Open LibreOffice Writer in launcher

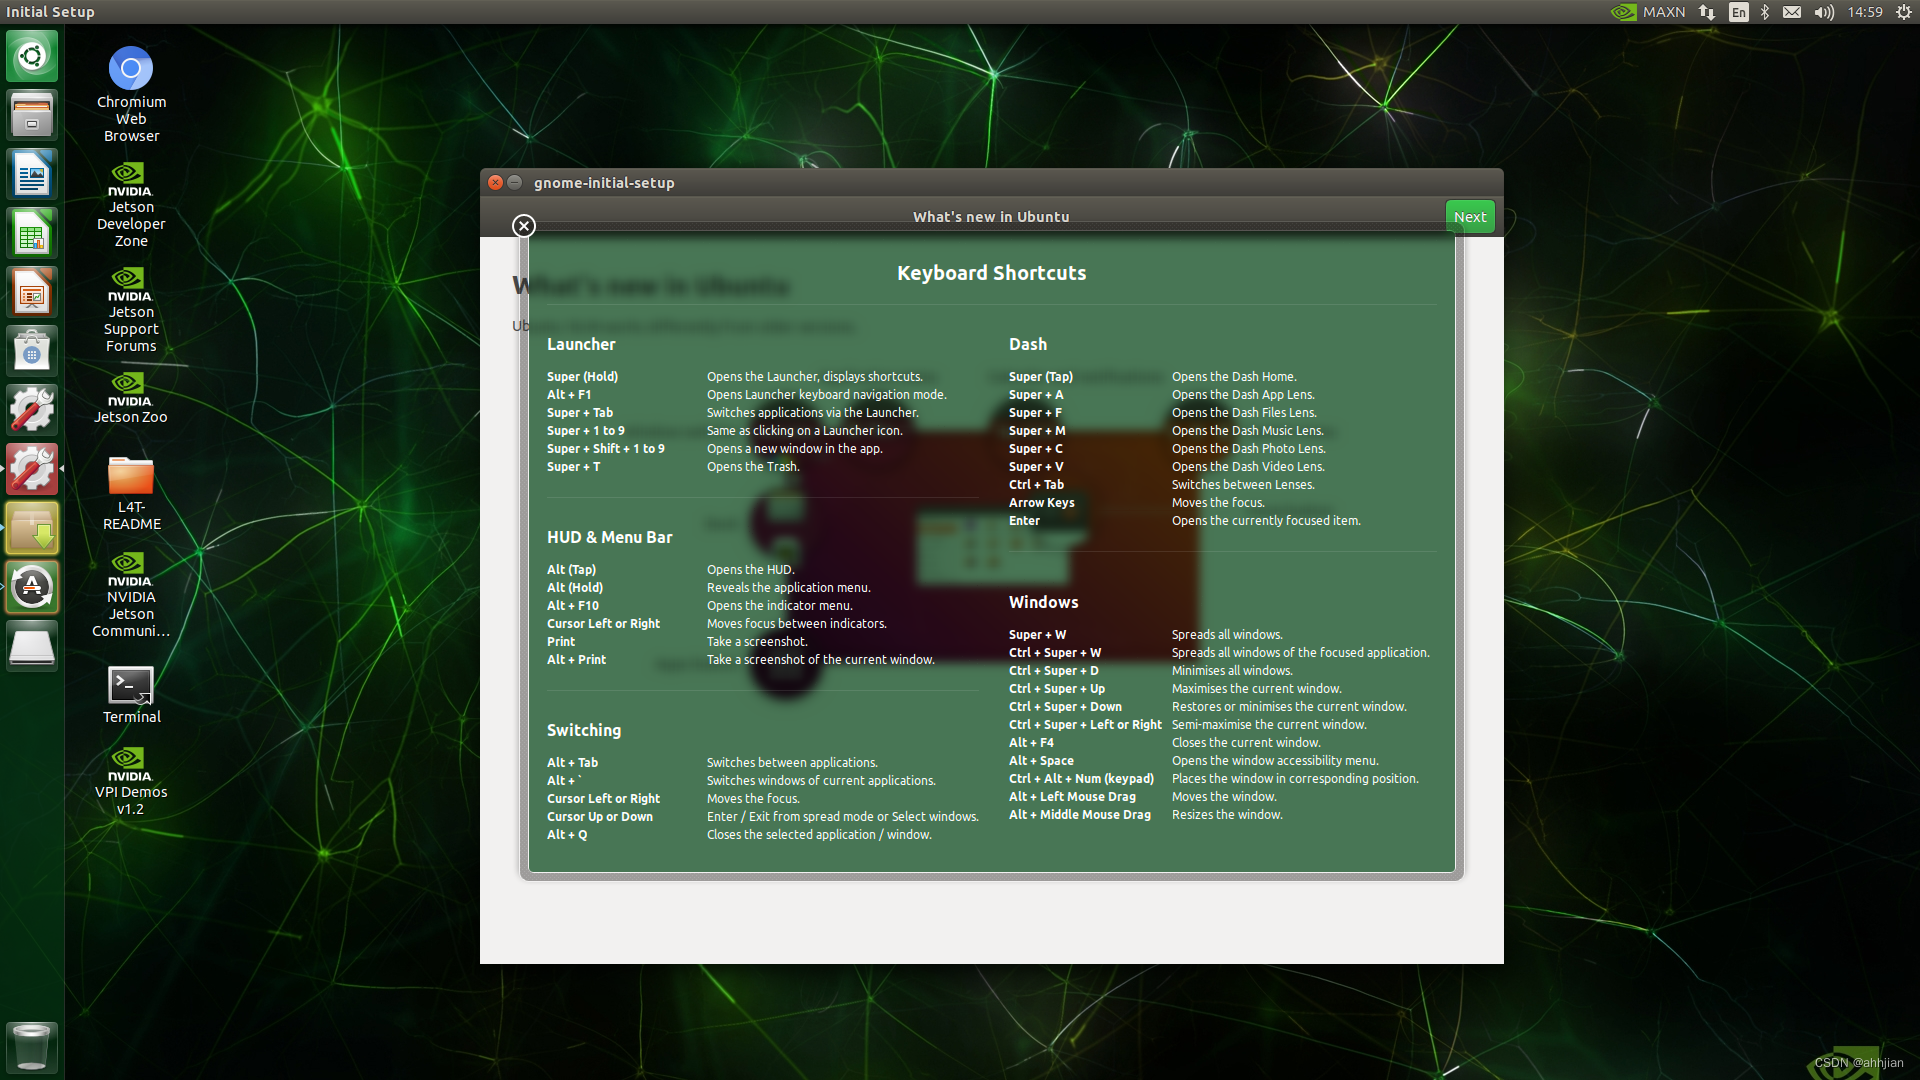tap(32, 175)
